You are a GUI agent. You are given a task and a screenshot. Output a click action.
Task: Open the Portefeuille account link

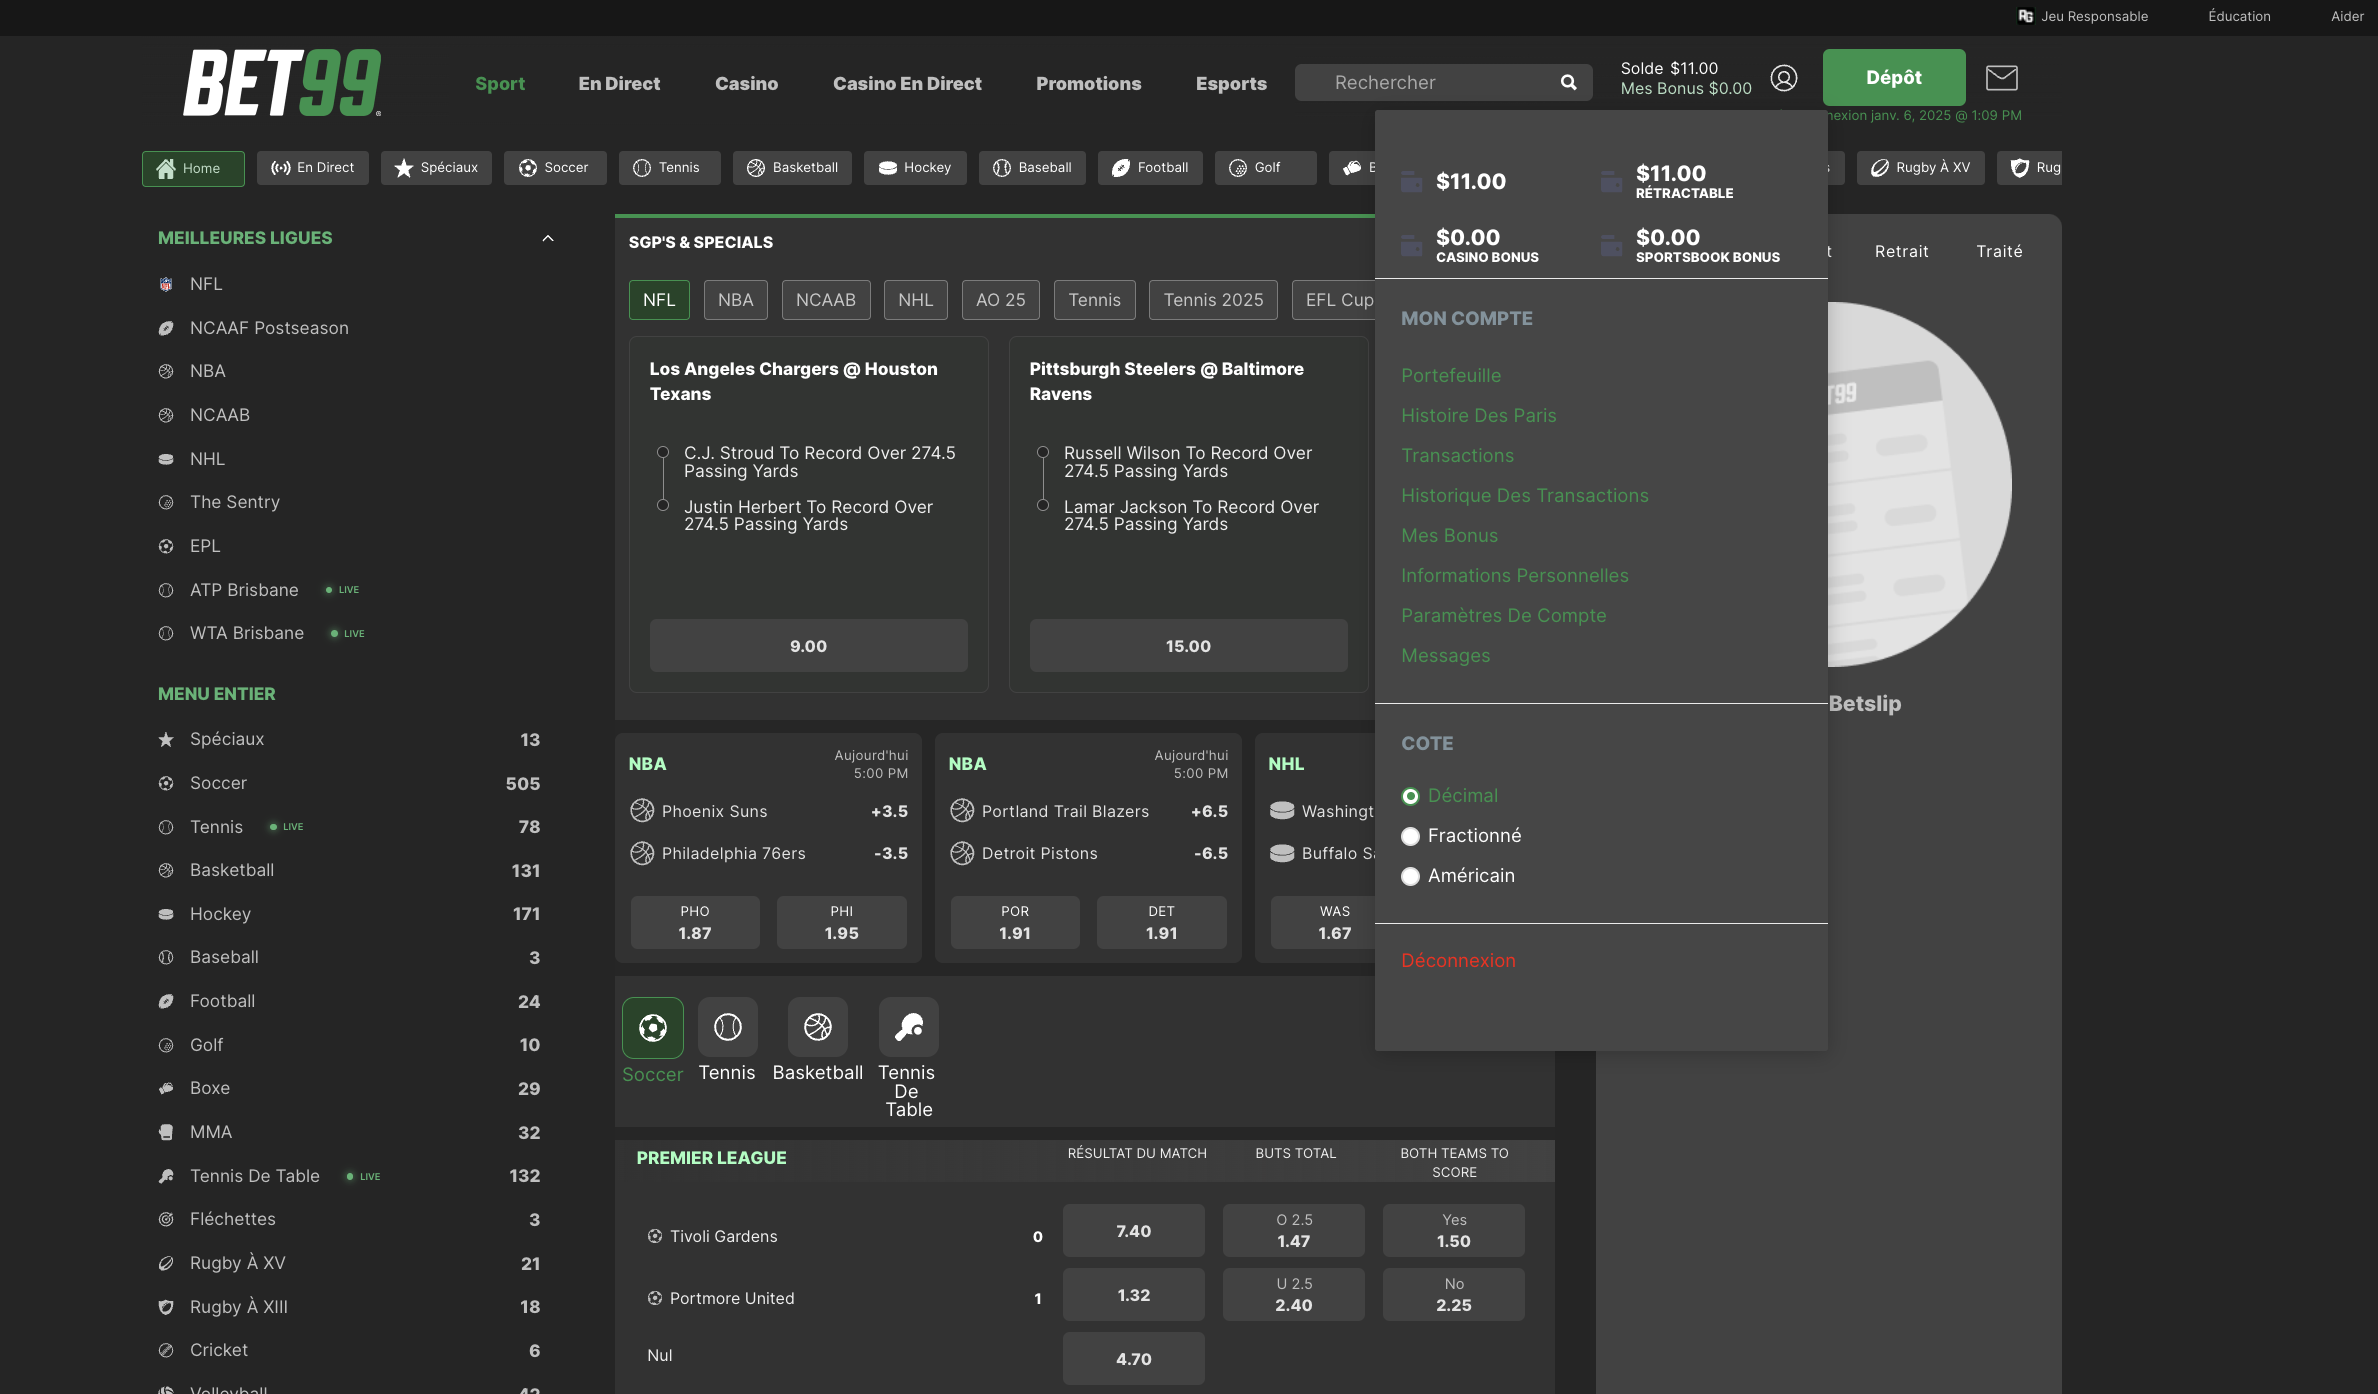click(1451, 376)
